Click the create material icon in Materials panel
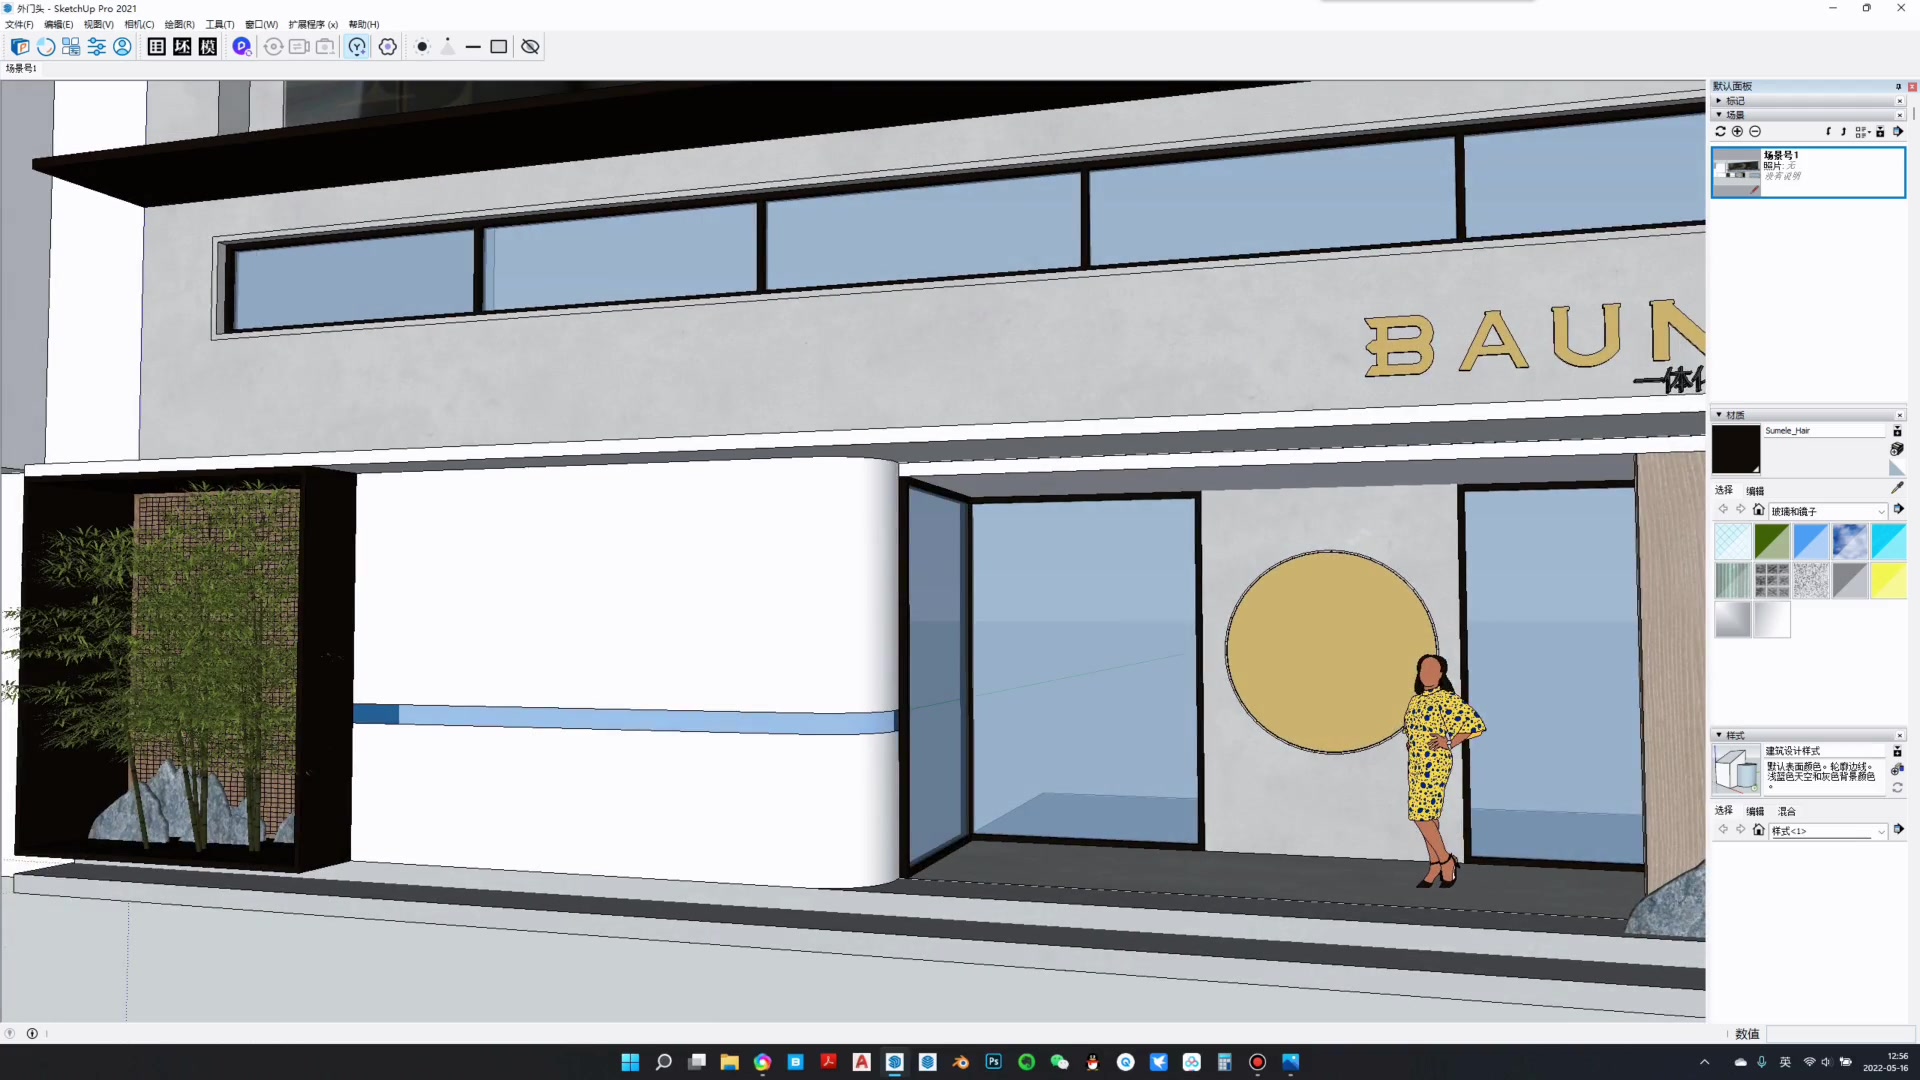 [1897, 449]
